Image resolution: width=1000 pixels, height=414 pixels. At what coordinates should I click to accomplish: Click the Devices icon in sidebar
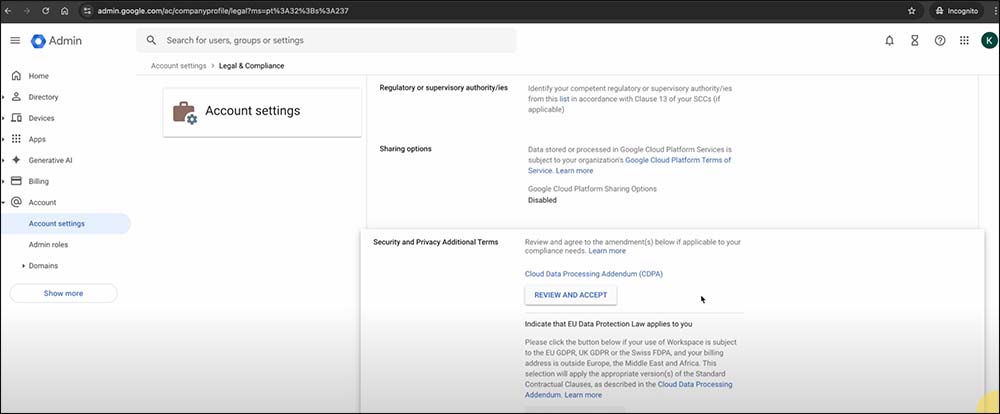pos(17,118)
